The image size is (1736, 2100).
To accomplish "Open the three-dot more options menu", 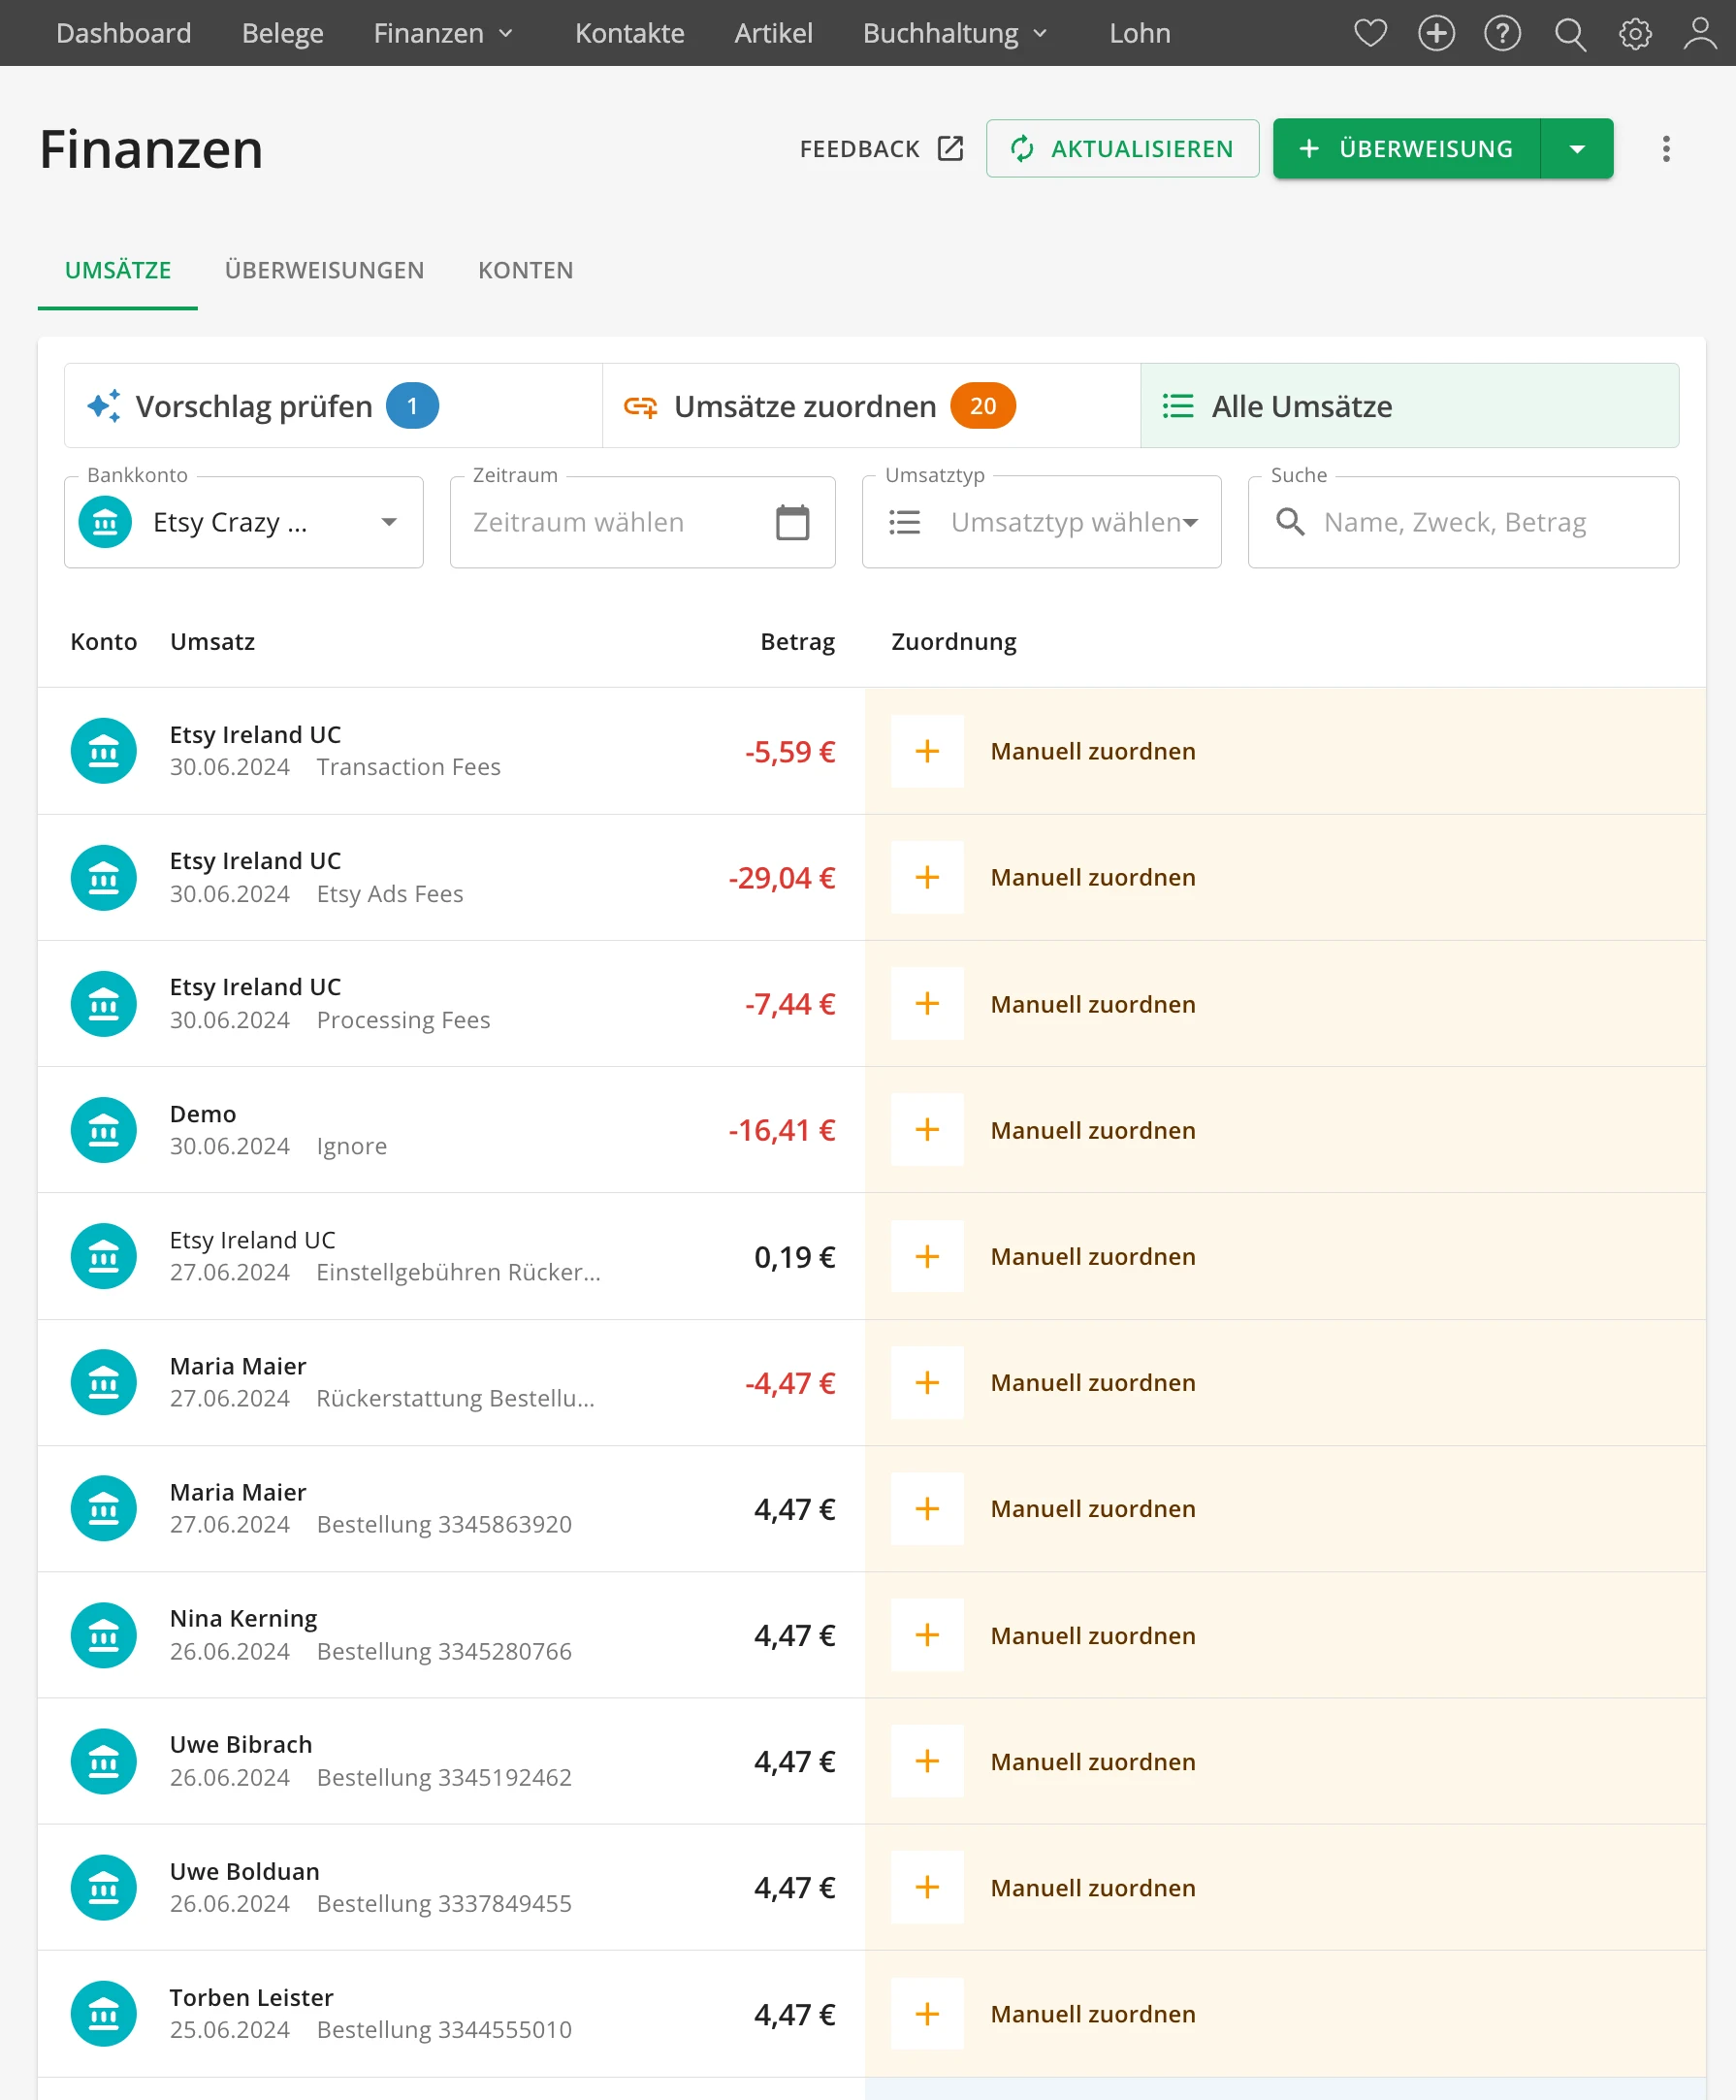I will click(x=1666, y=149).
